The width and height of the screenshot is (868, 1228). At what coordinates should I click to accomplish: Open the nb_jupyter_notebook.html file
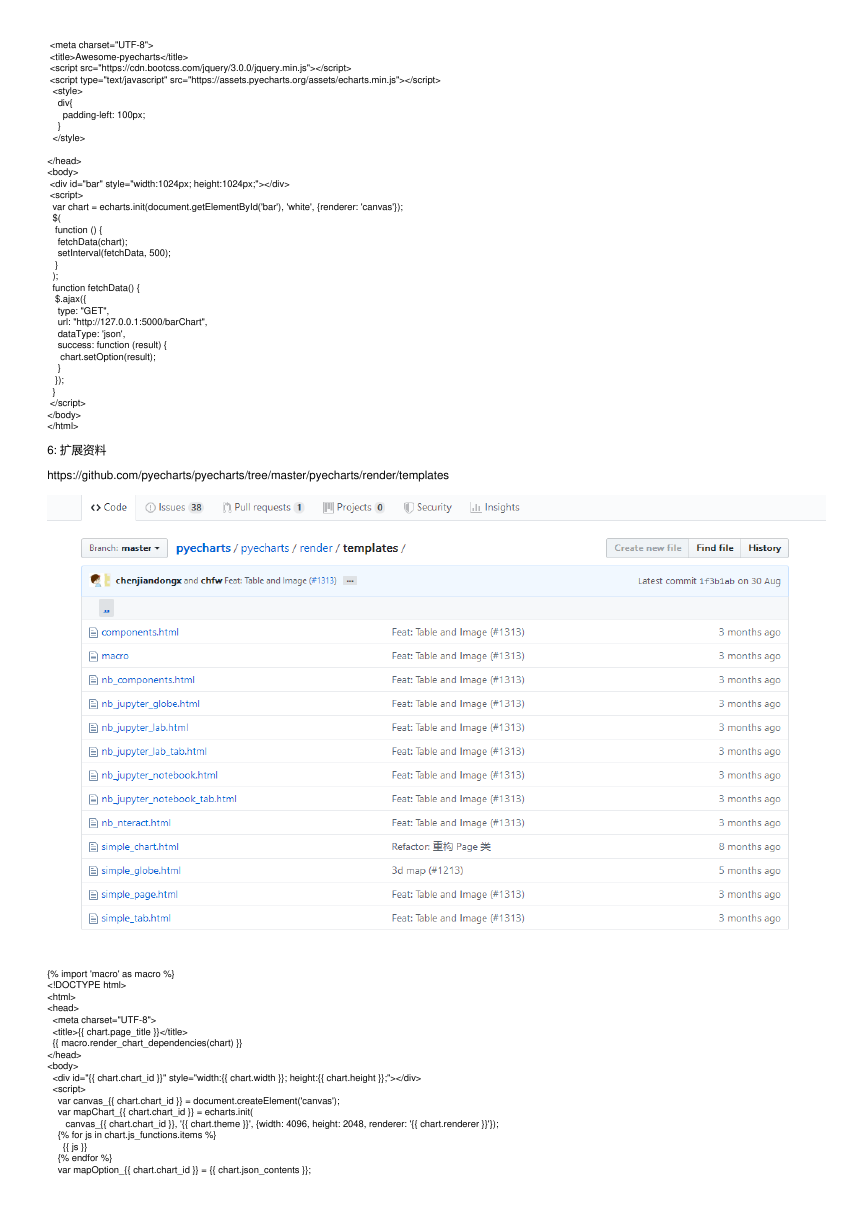159,775
